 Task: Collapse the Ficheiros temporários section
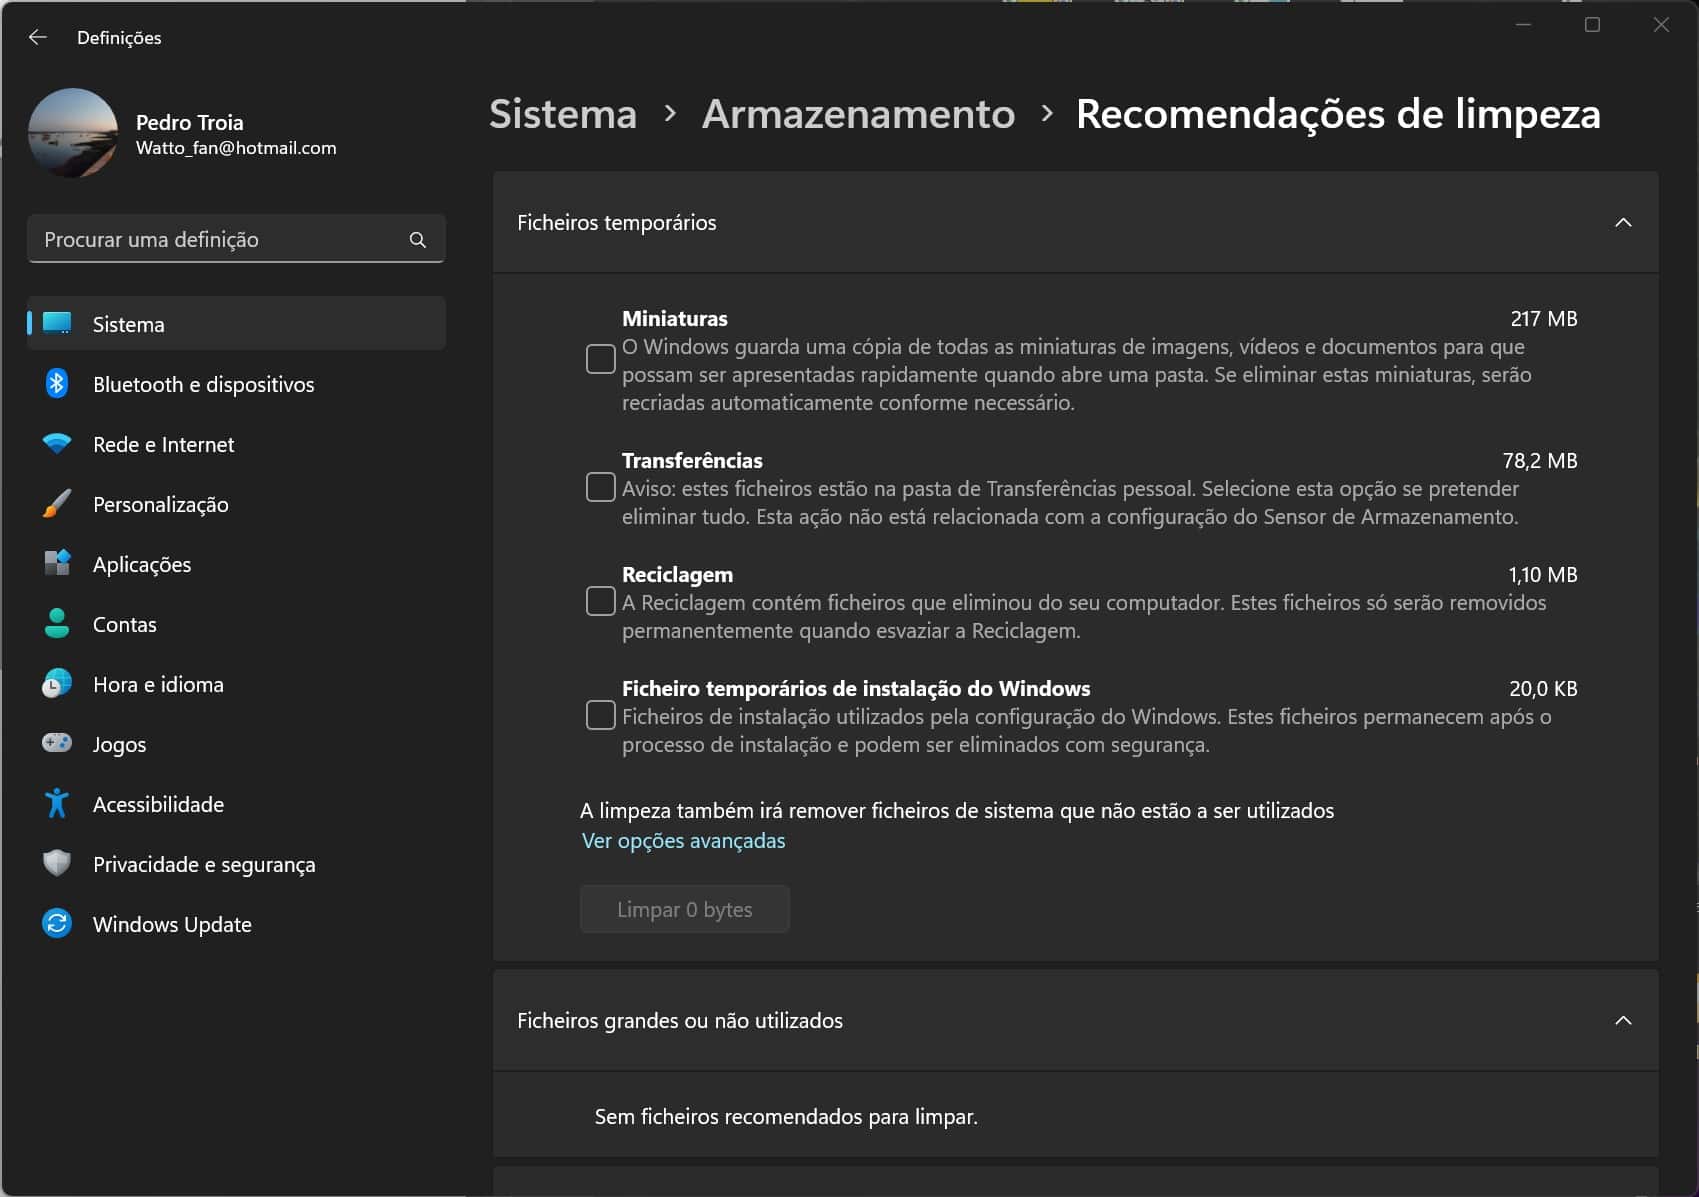point(1622,222)
